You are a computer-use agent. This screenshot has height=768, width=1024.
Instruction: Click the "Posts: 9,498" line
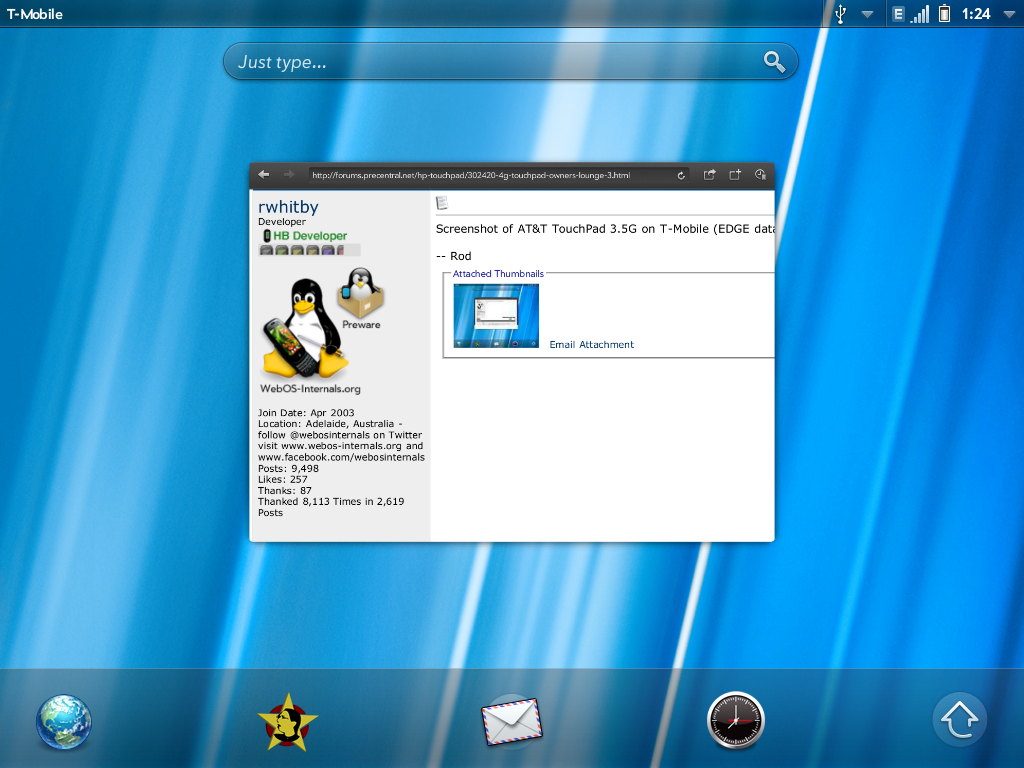point(288,468)
